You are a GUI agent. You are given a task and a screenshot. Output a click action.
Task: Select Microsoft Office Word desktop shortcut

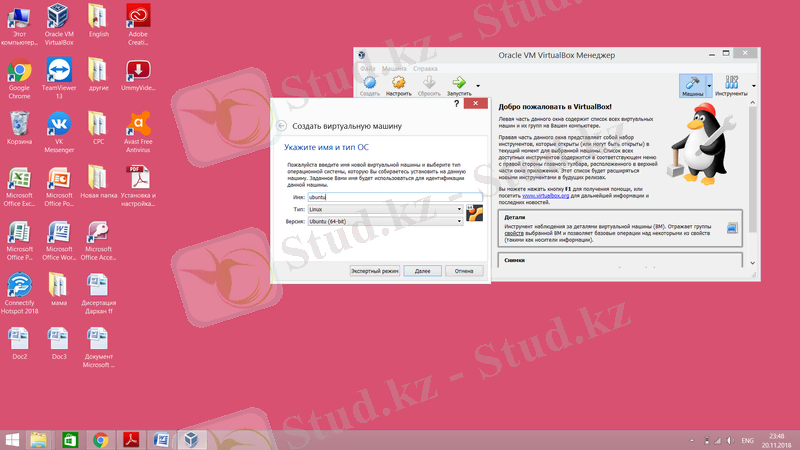(x=59, y=240)
